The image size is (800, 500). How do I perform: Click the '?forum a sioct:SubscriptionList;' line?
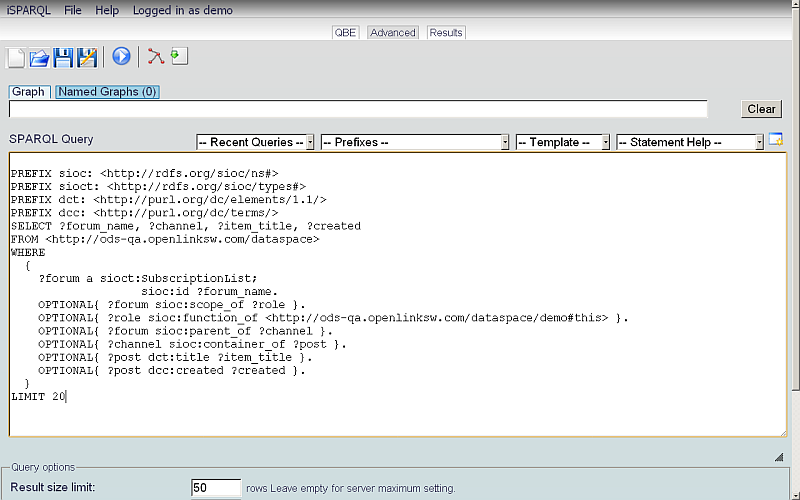148,279
